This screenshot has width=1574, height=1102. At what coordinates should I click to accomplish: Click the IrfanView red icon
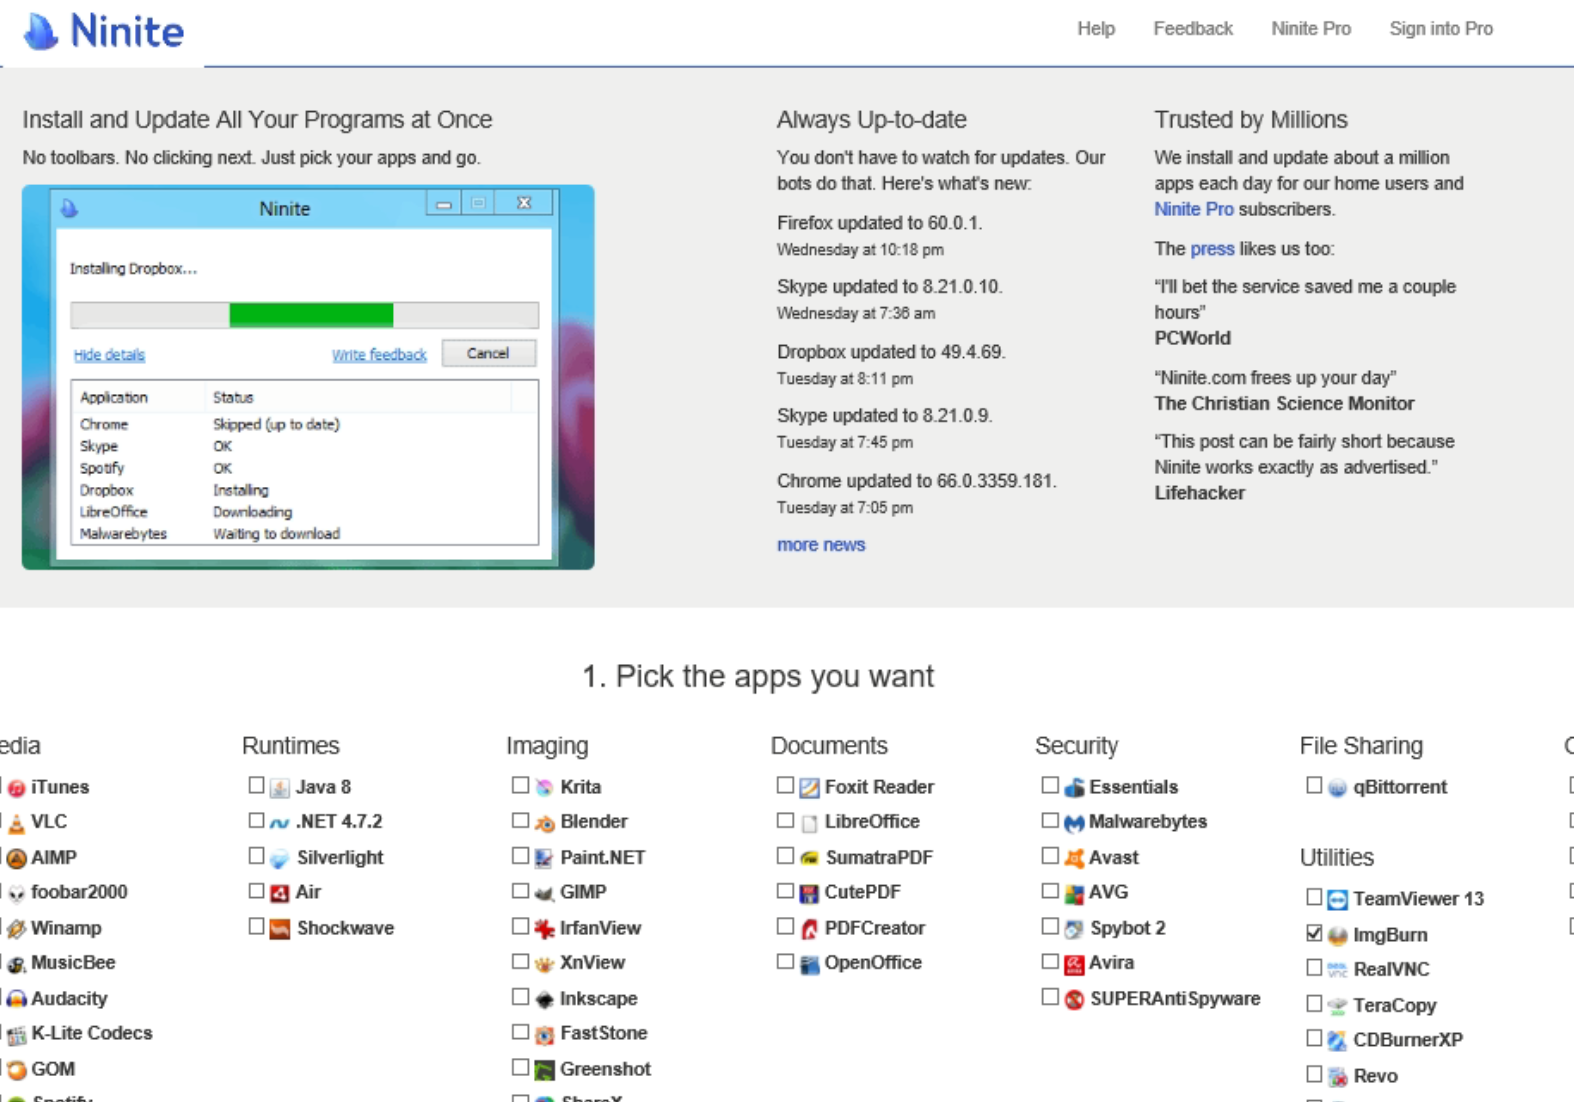pos(544,929)
